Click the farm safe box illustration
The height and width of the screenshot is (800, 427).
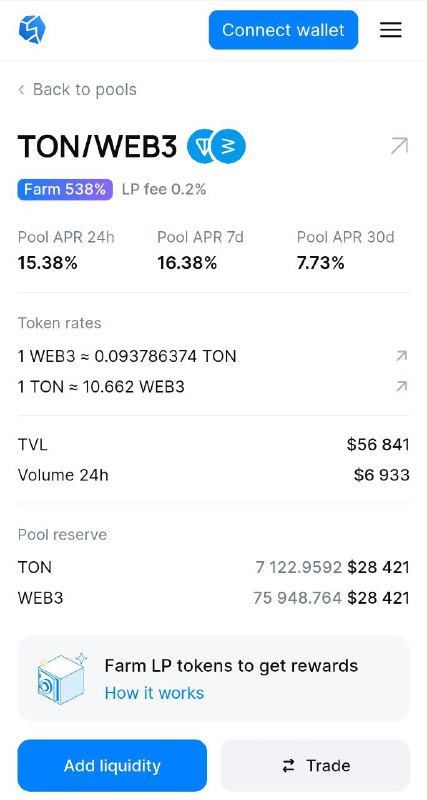tap(62, 678)
